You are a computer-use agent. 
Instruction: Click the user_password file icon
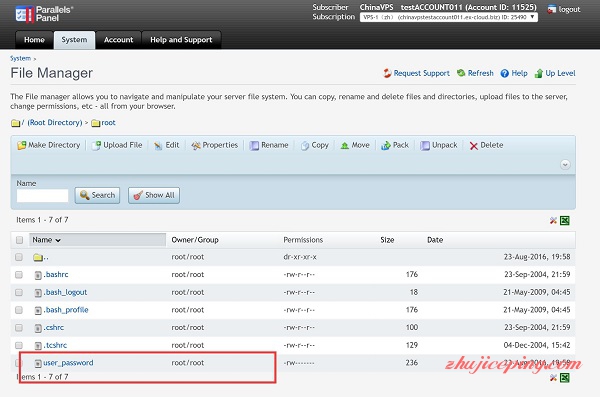38,363
